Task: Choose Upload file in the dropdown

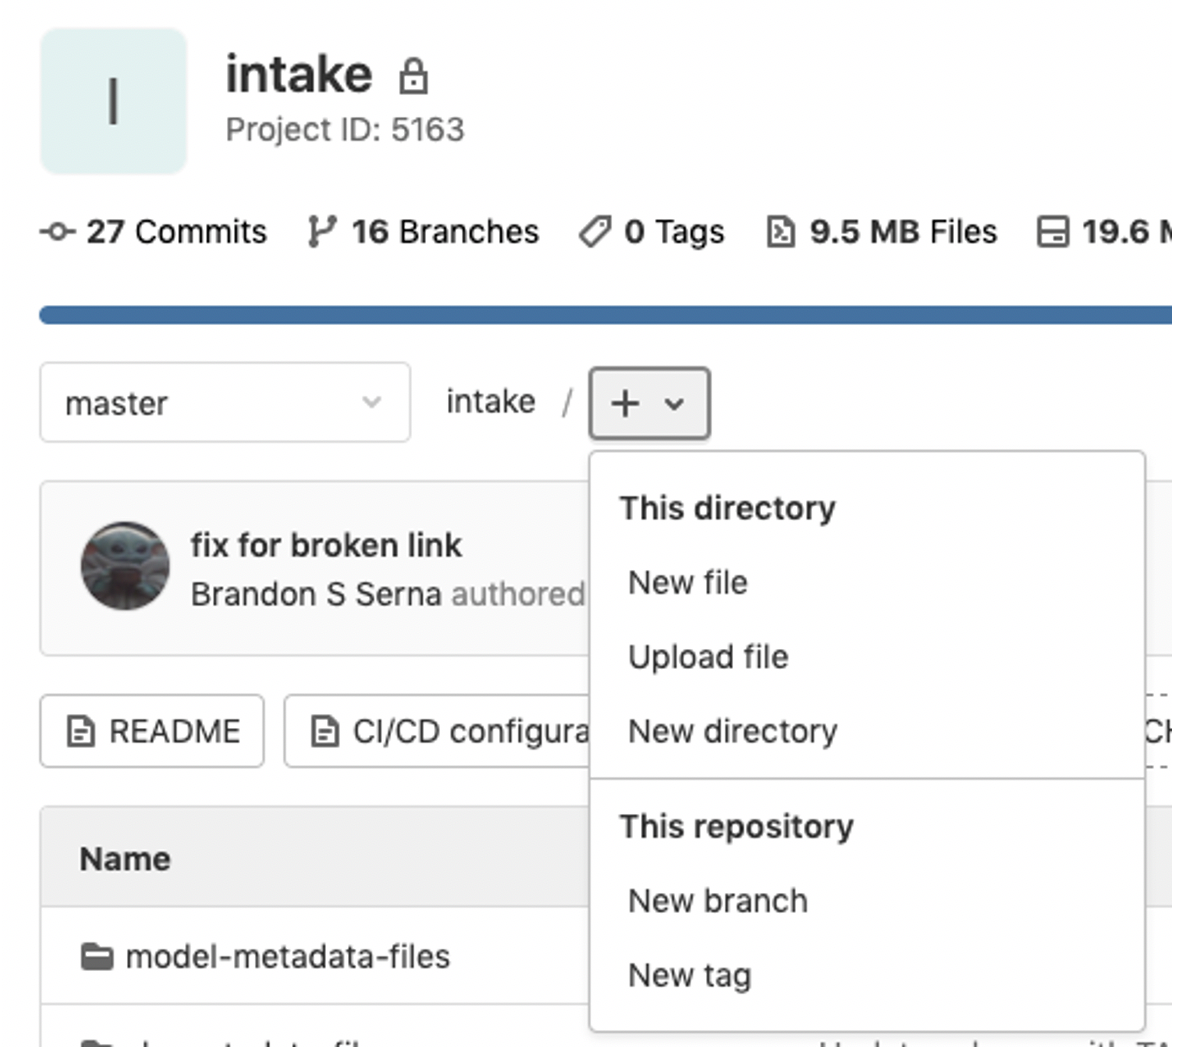Action: click(708, 657)
